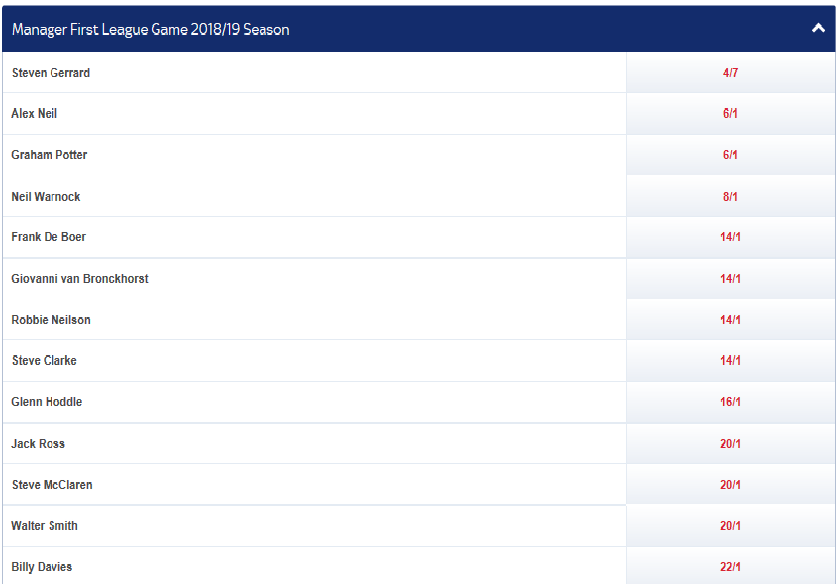The image size is (838, 584).
Task: Choose Frank De Boer at 14/1
Action: (x=730, y=237)
